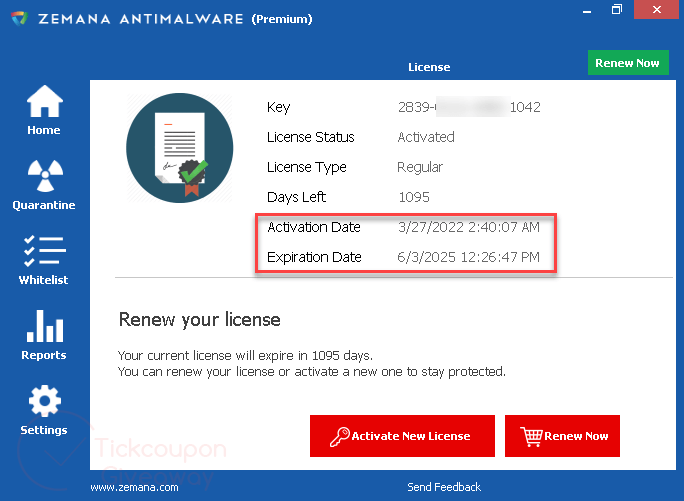View the Reports section
Viewport: 684px width, 501px height.
point(44,335)
